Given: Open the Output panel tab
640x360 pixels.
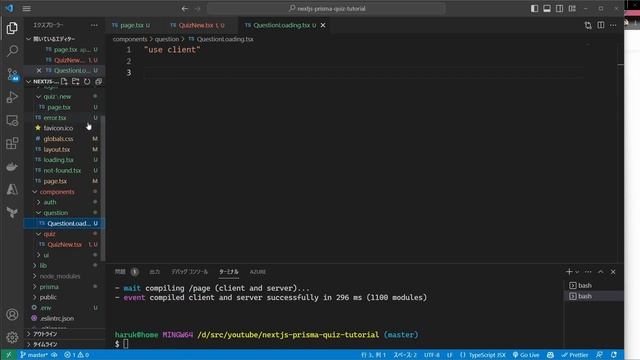Looking at the screenshot, I should click(x=154, y=272).
